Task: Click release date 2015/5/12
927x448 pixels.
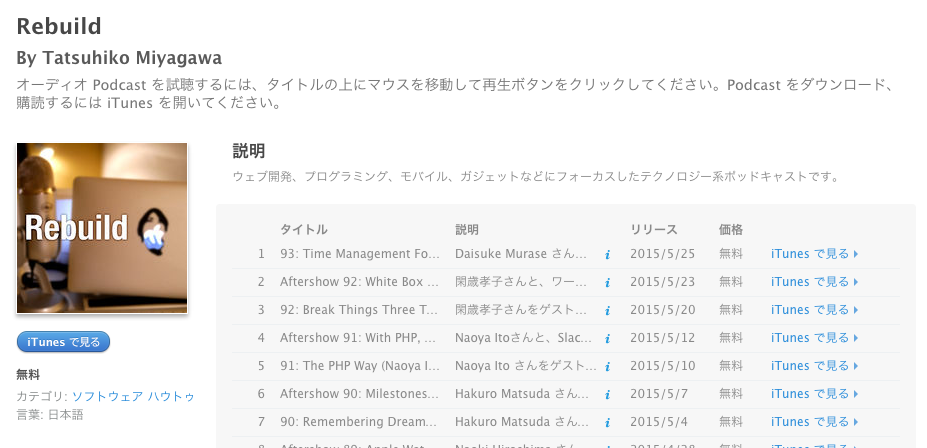Action: tap(662, 338)
